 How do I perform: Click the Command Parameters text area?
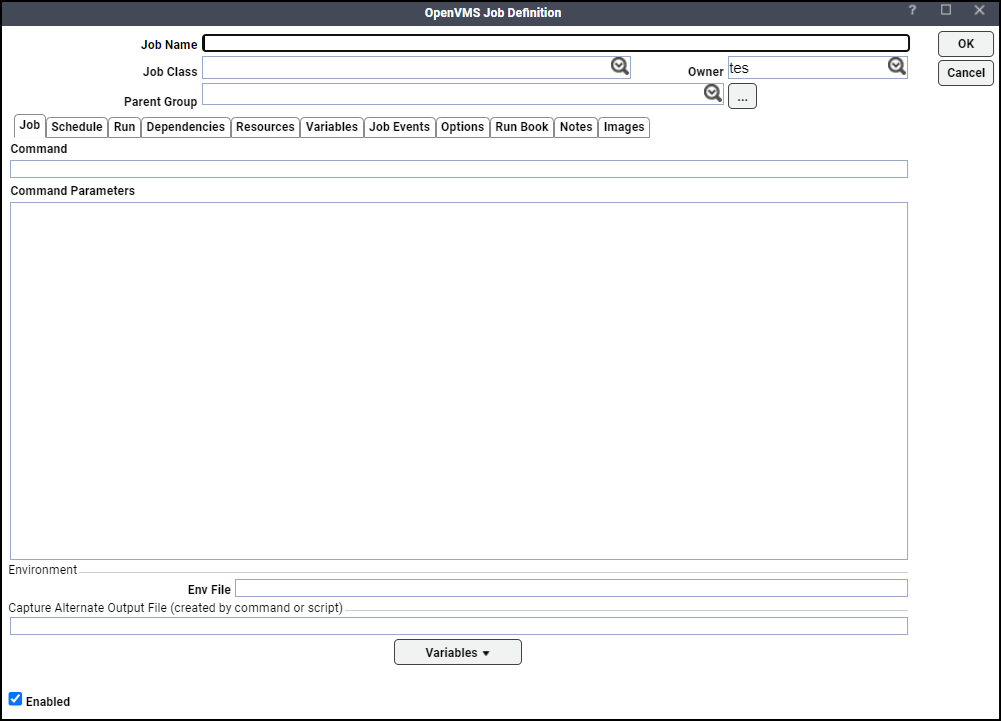(x=458, y=380)
